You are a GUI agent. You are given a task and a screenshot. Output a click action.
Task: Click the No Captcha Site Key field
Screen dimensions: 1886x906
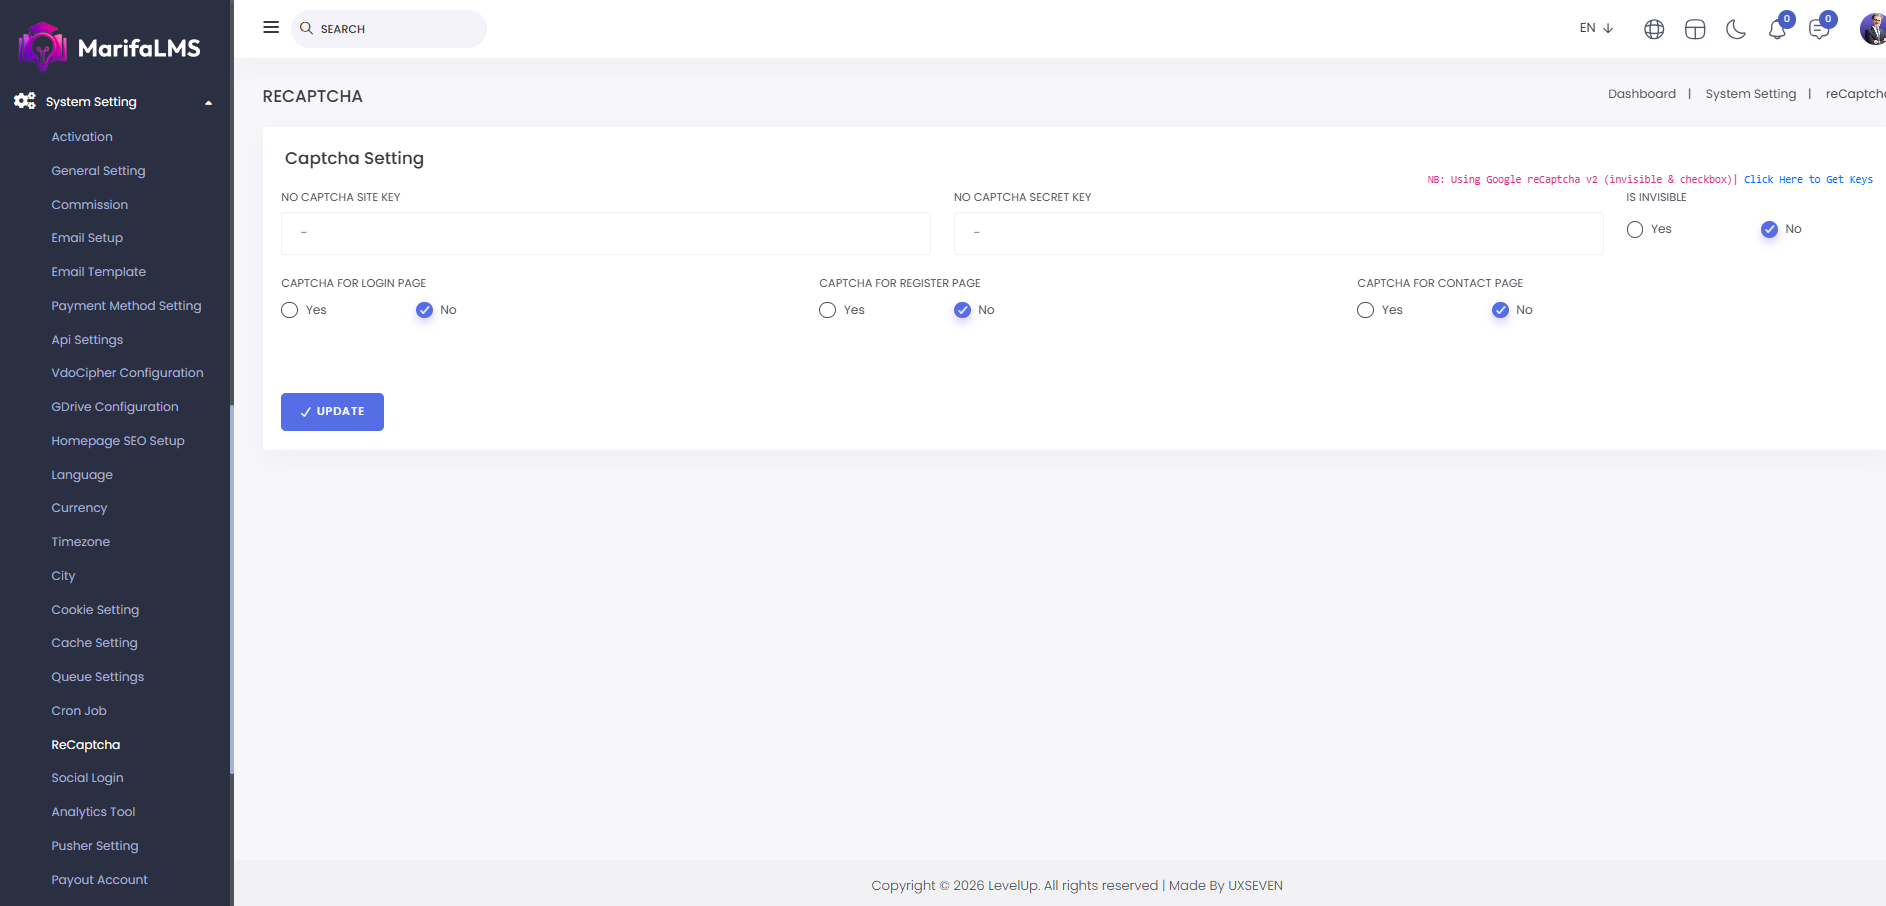(605, 233)
